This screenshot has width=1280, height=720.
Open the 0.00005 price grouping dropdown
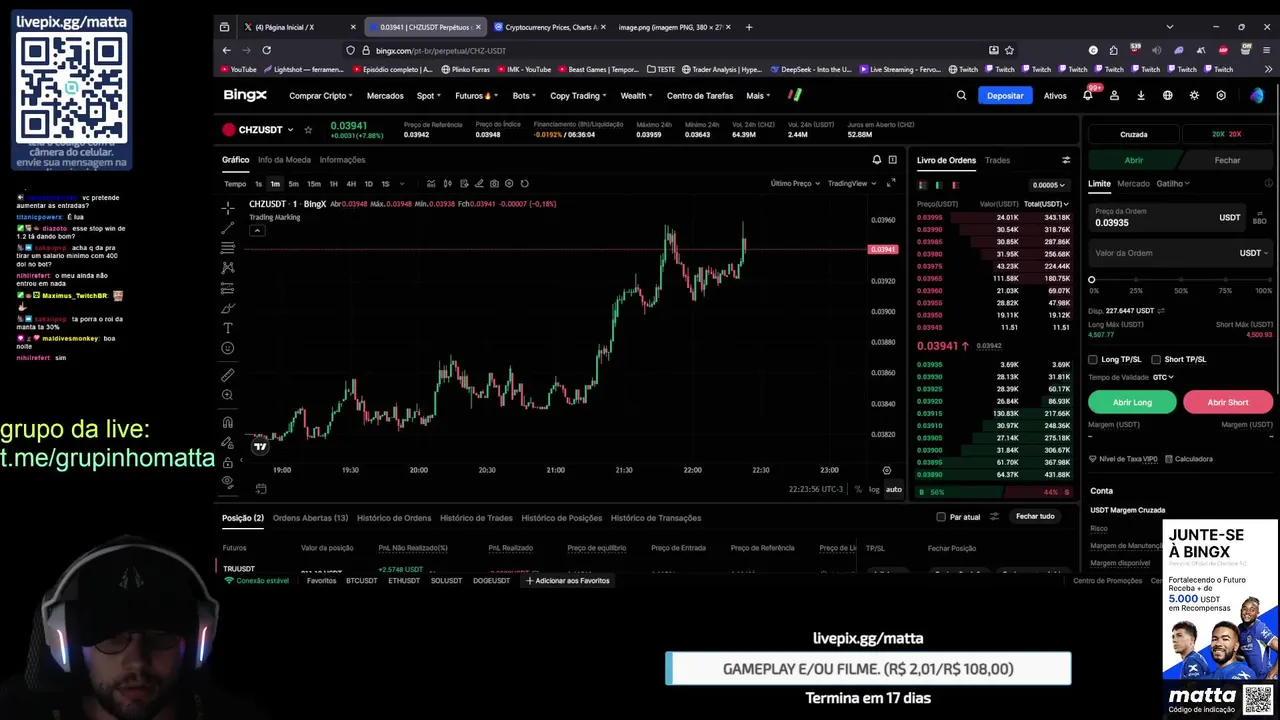coord(1050,185)
